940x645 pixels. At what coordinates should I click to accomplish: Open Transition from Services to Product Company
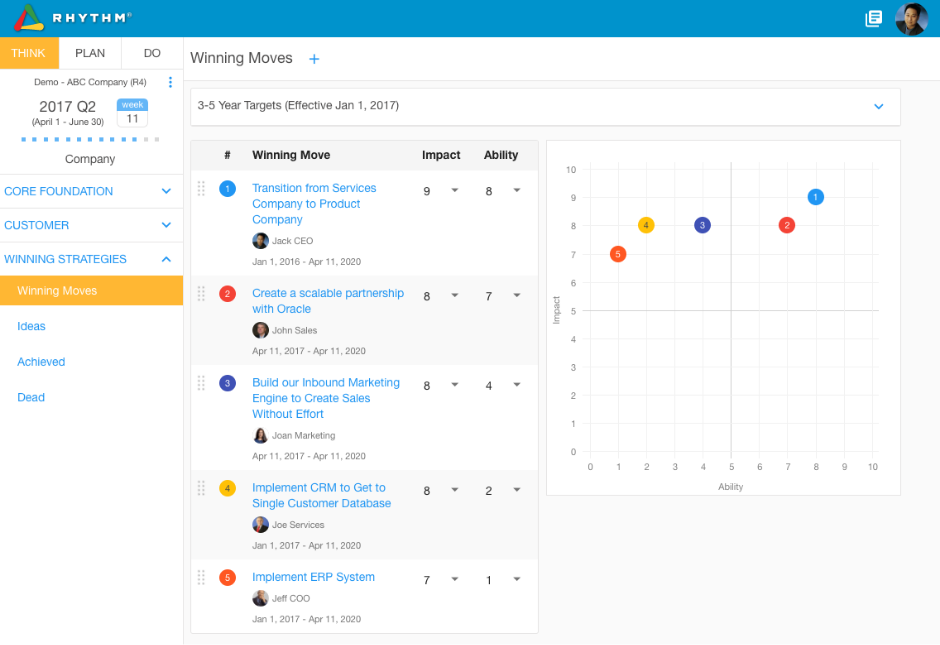pos(314,204)
